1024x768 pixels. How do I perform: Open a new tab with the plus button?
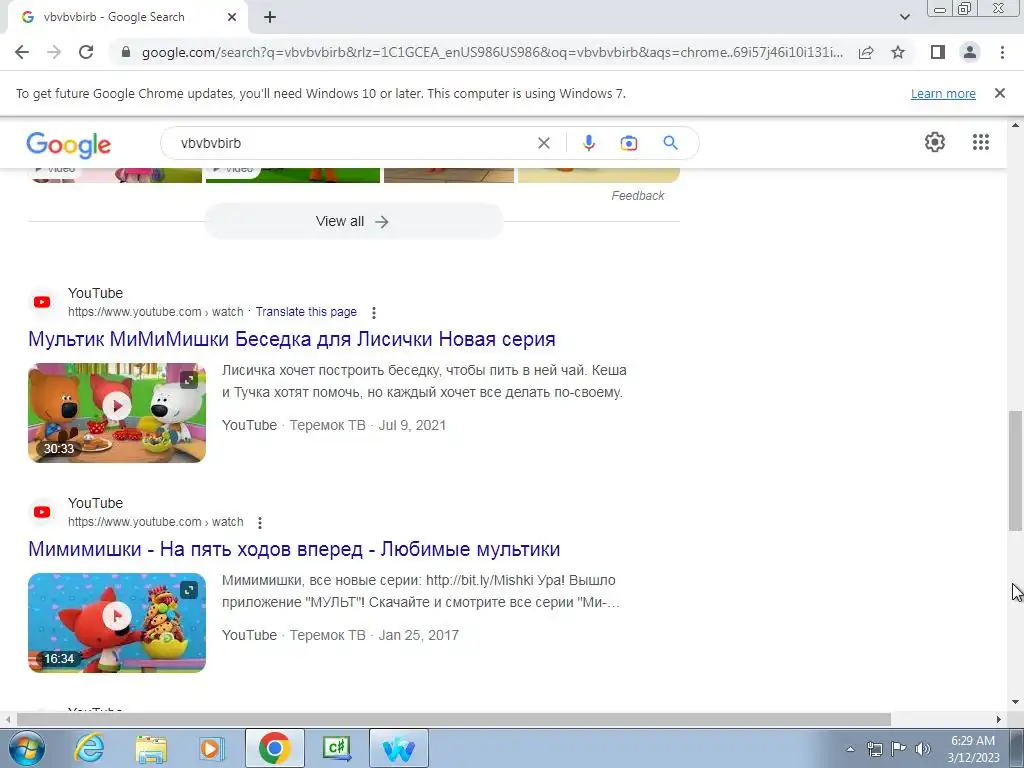point(270,17)
